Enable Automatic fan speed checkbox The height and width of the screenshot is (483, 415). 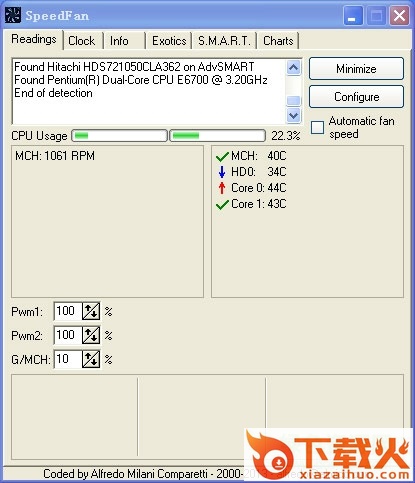tap(317, 127)
